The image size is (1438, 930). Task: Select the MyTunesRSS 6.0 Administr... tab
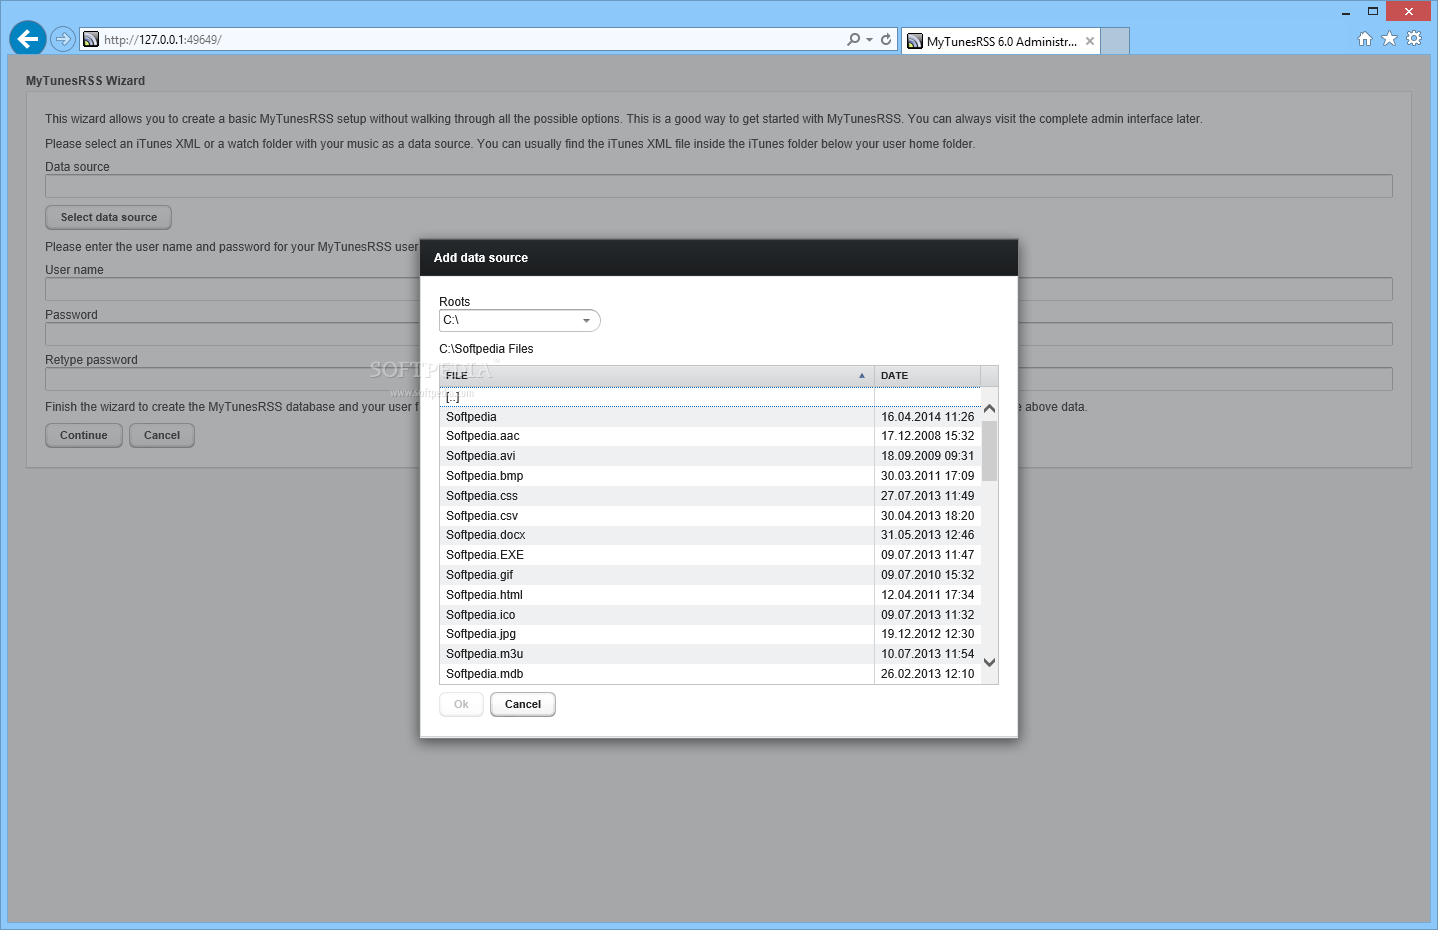point(1001,41)
